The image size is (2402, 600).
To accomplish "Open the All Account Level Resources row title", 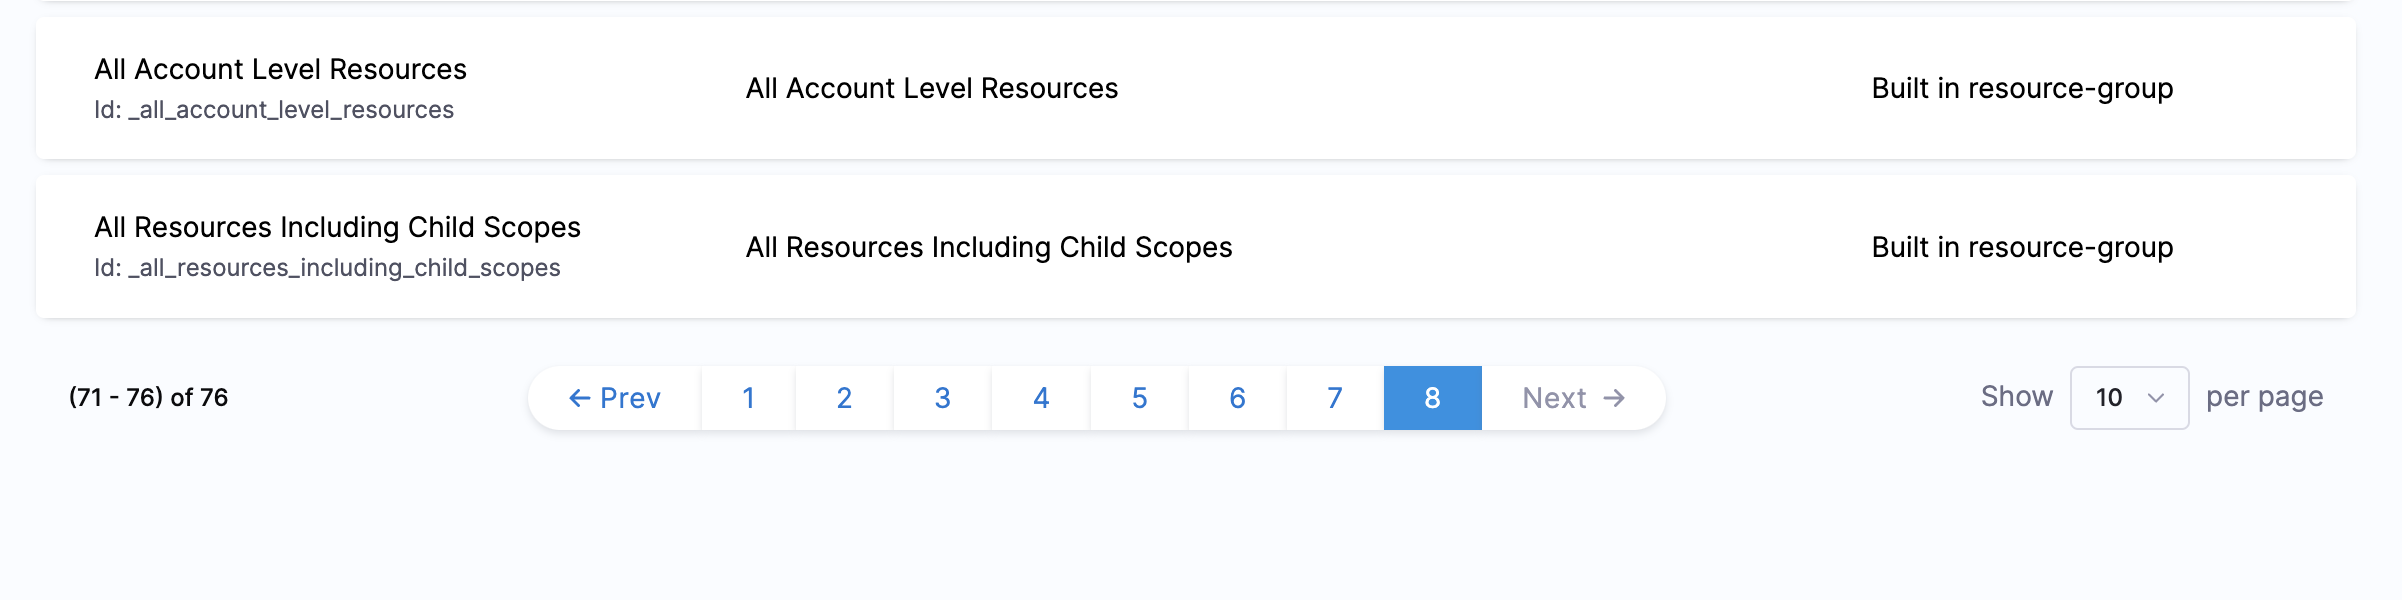I will point(280,69).
